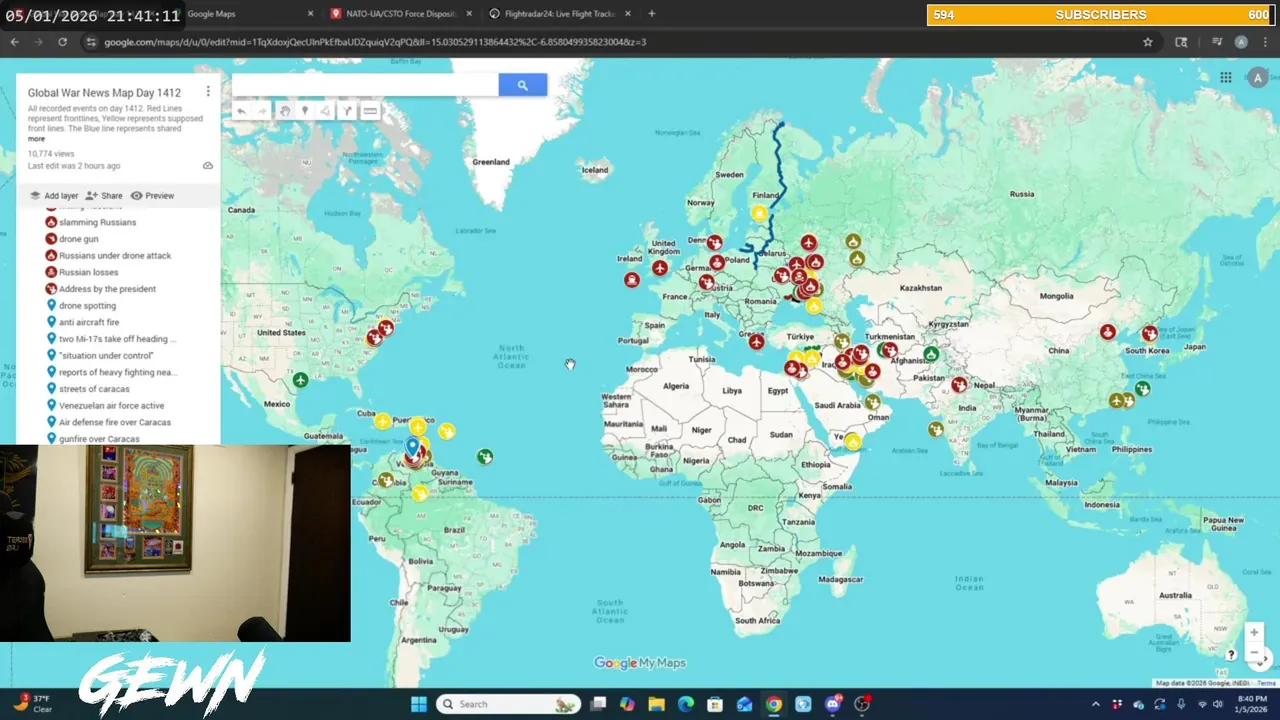1280x720 pixels.
Task: Click Add layer button
Action: coord(54,196)
